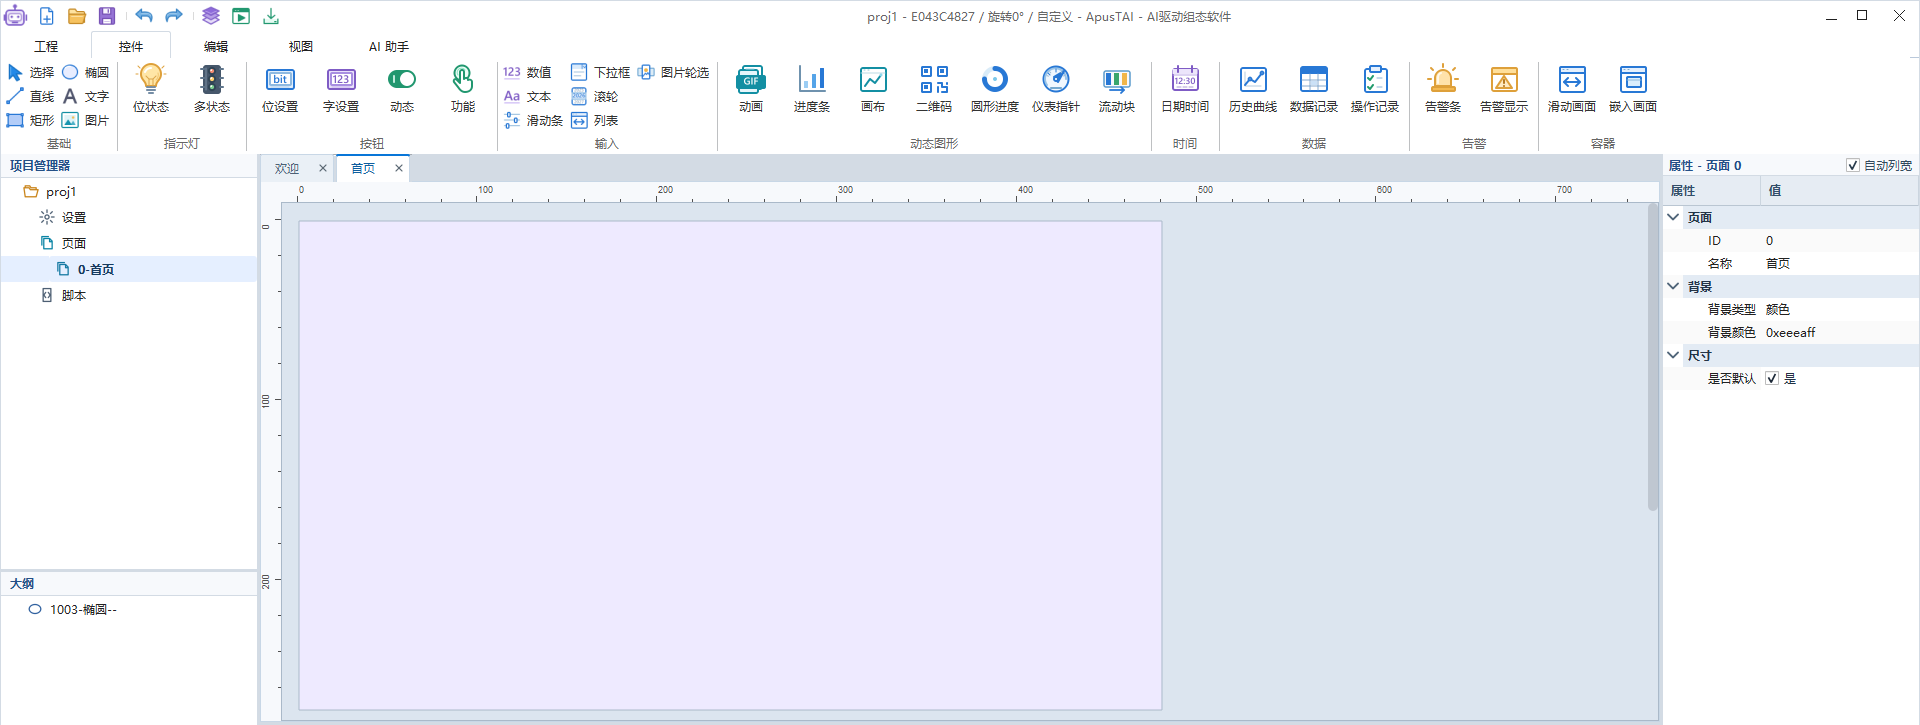Image resolution: width=1920 pixels, height=725 pixels.
Task: Add a 仪表指针 gauge pointer widget
Action: click(1055, 89)
